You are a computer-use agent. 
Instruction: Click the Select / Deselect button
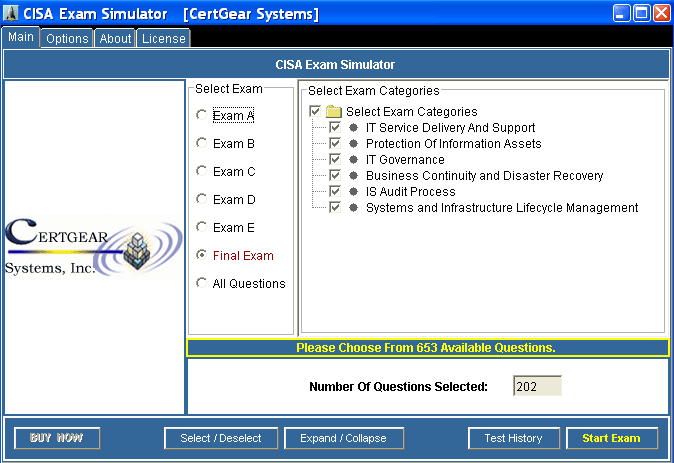[x=221, y=438]
